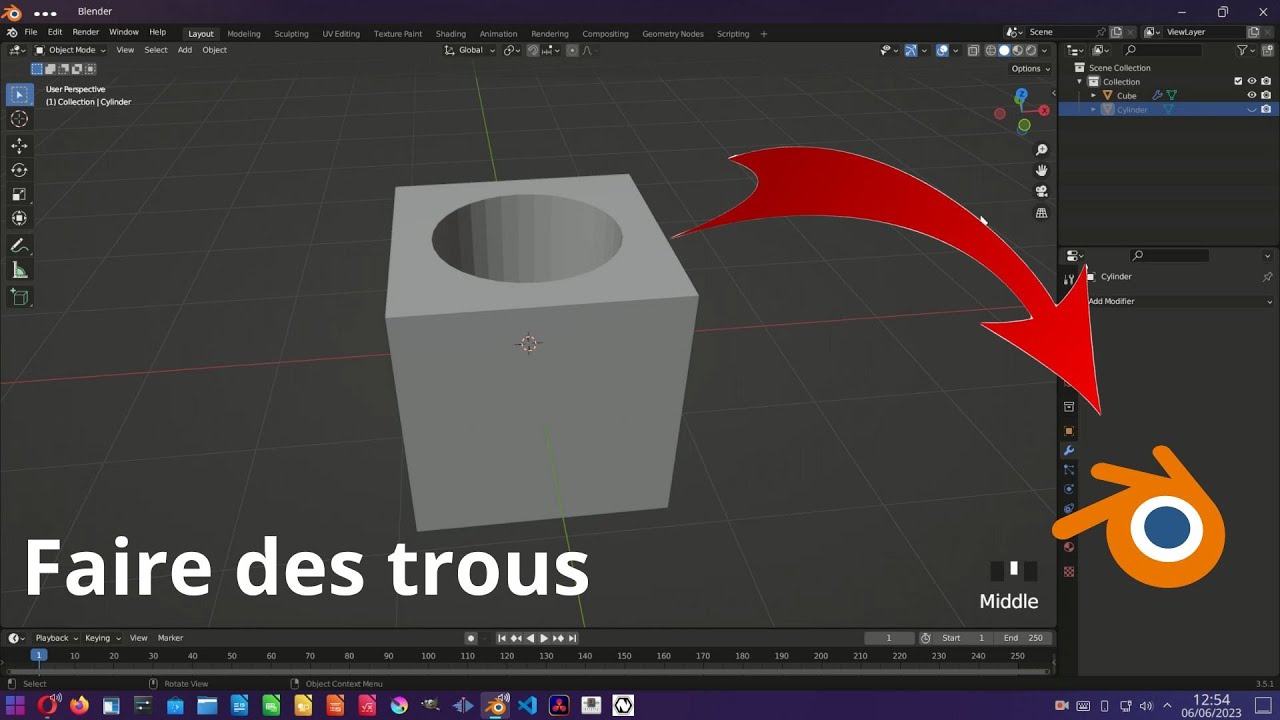The height and width of the screenshot is (720, 1280).
Task: Toggle Cube render camera icon in outliner
Action: pos(1266,95)
